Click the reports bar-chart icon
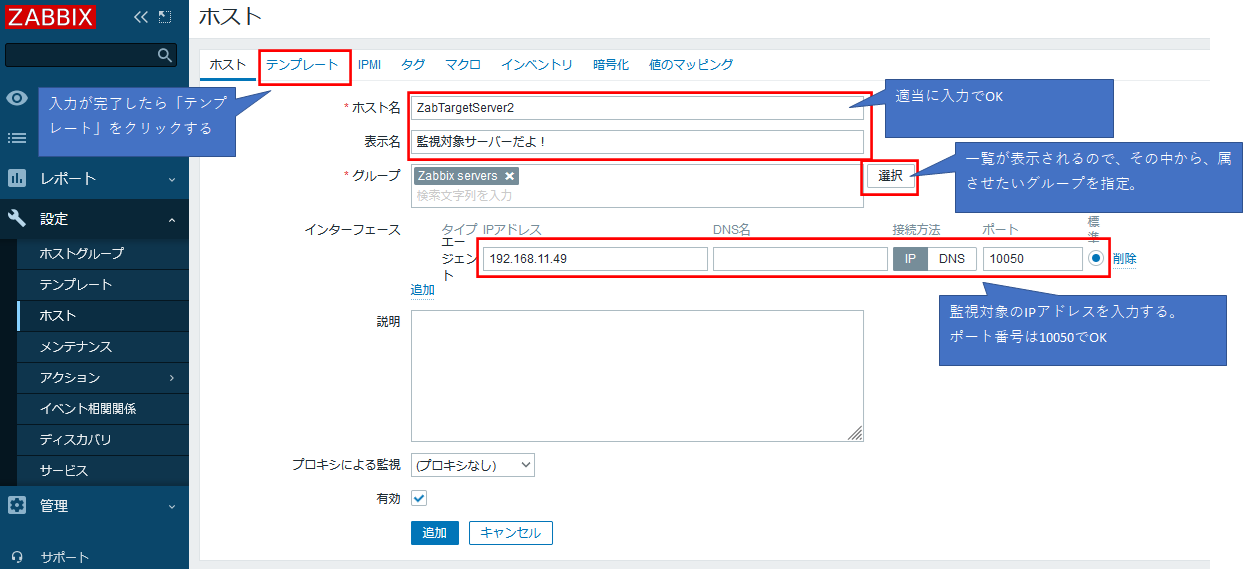Viewport: 1243px width, 569px height. [x=17, y=178]
